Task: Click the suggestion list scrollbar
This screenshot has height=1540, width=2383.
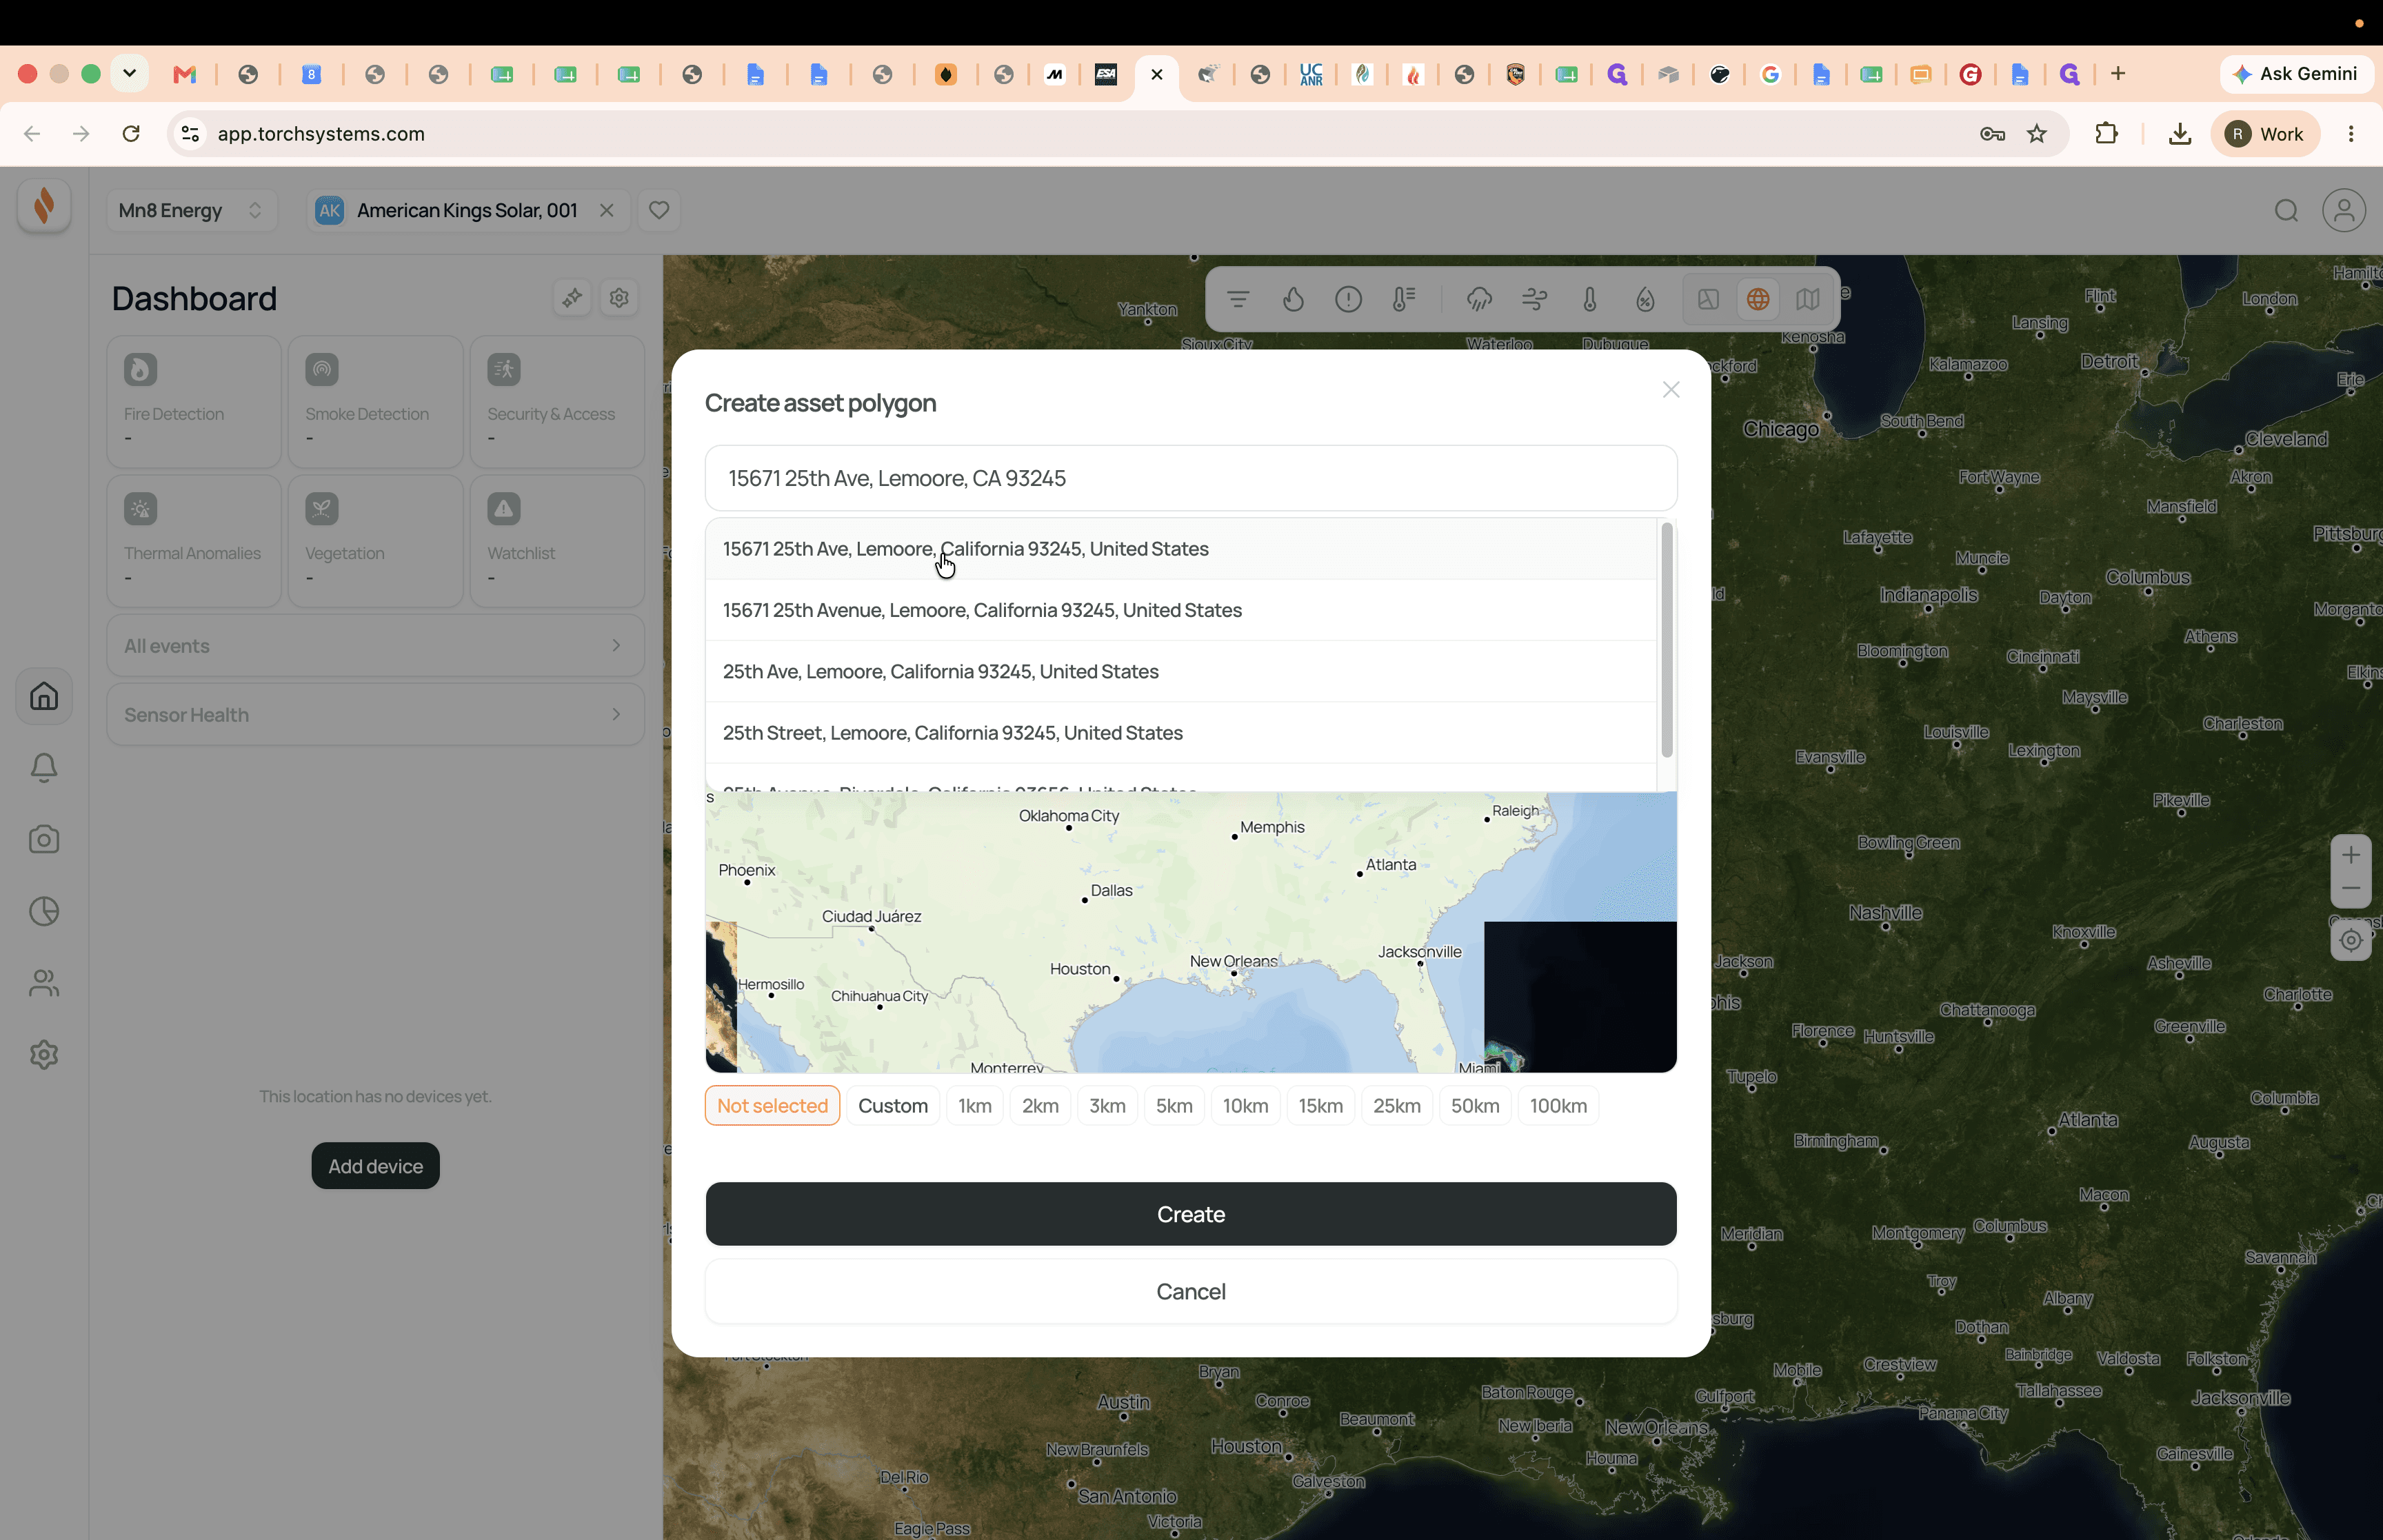Action: click(x=1667, y=640)
